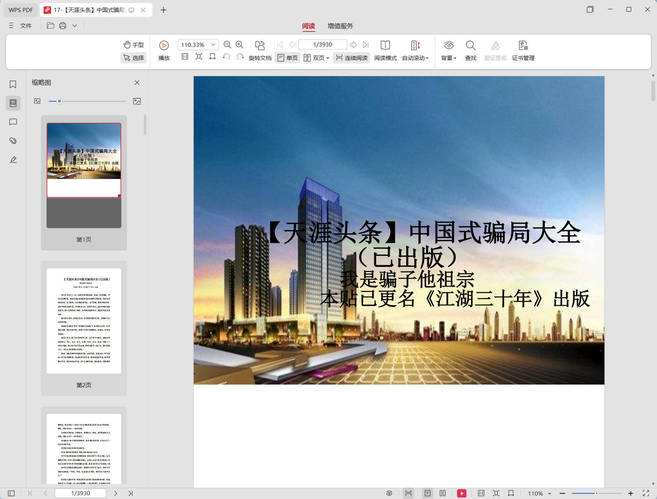Click the 证书管理 certificate management button

(523, 51)
